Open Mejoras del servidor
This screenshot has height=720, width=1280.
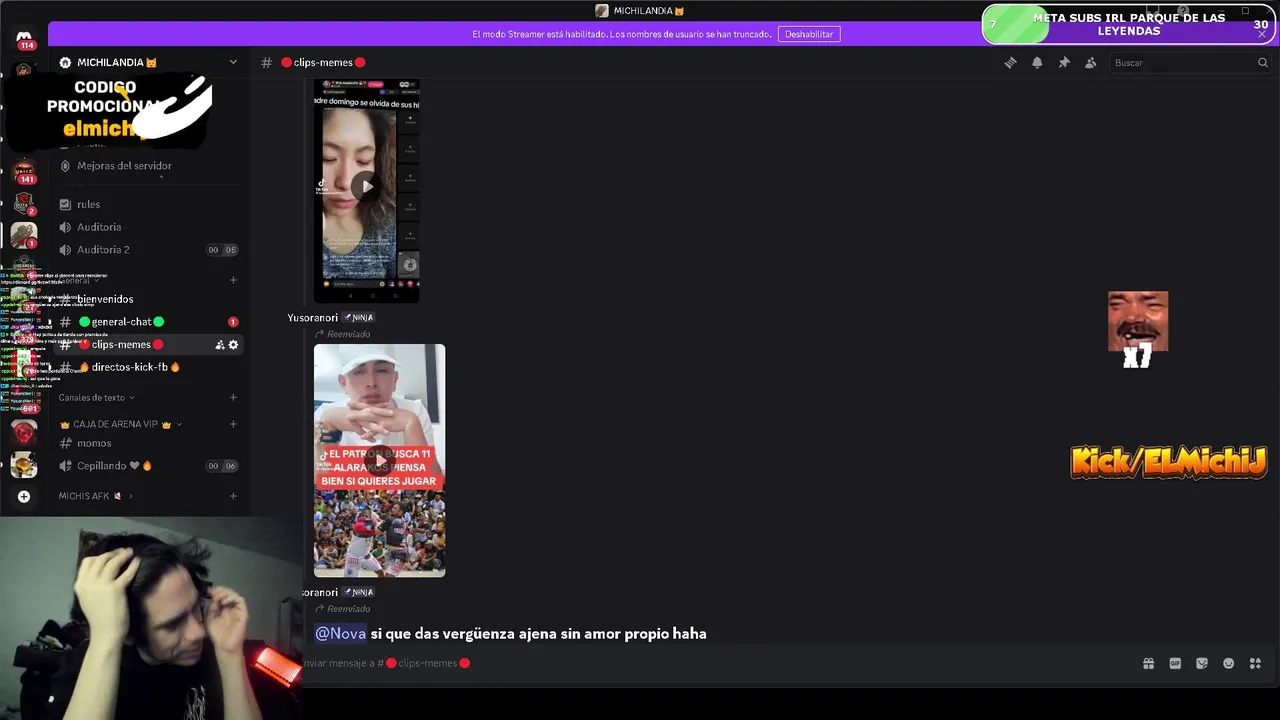124,166
